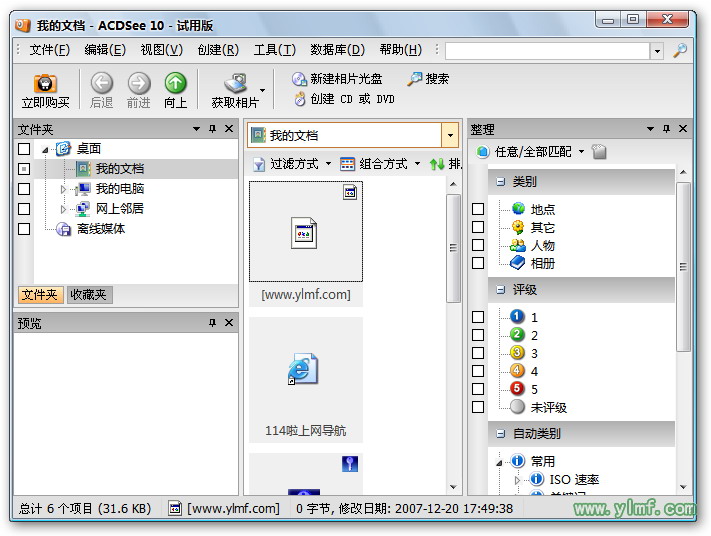This screenshot has height=536, width=711.
Task: Click the 組合方式 group icon
Action: click(347, 164)
